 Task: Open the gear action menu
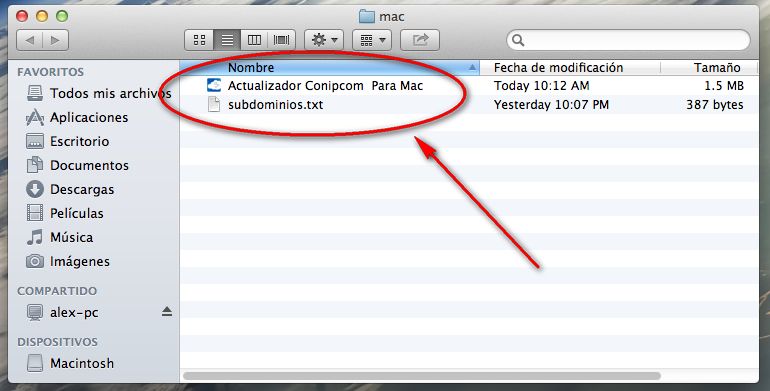coord(324,40)
